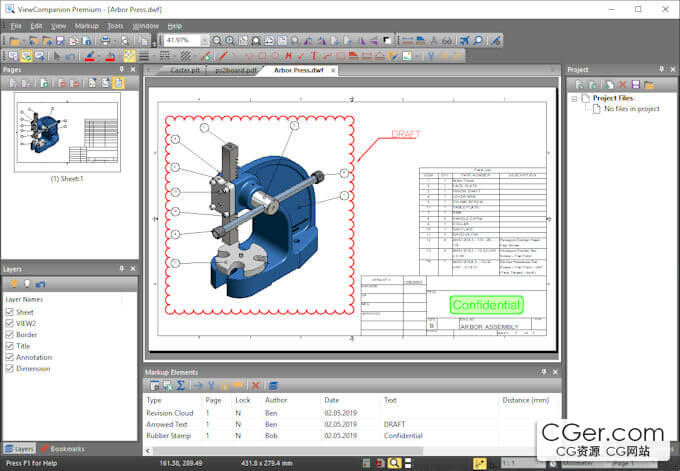Select the text markup tool
Image resolution: width=680 pixels, height=471 pixels.
314,56
